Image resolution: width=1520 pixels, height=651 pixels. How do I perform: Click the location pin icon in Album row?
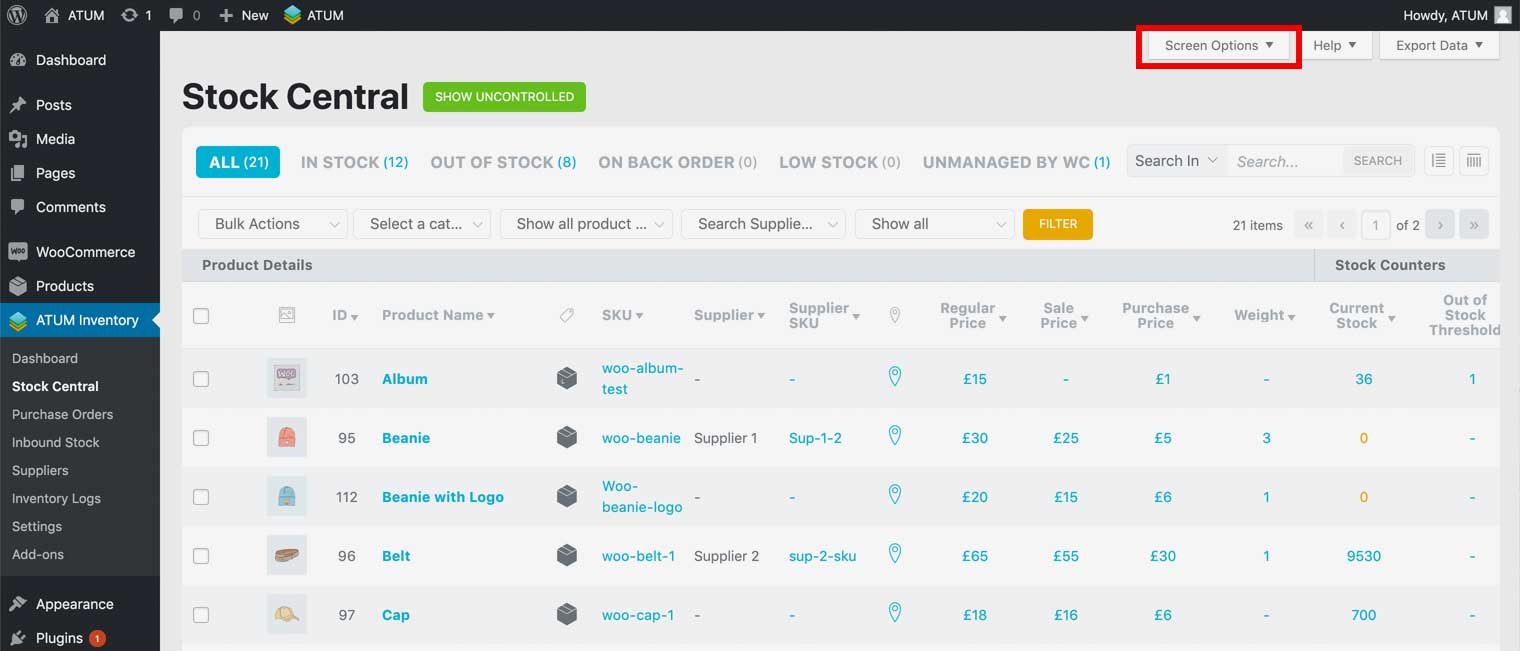pyautogui.click(x=895, y=377)
